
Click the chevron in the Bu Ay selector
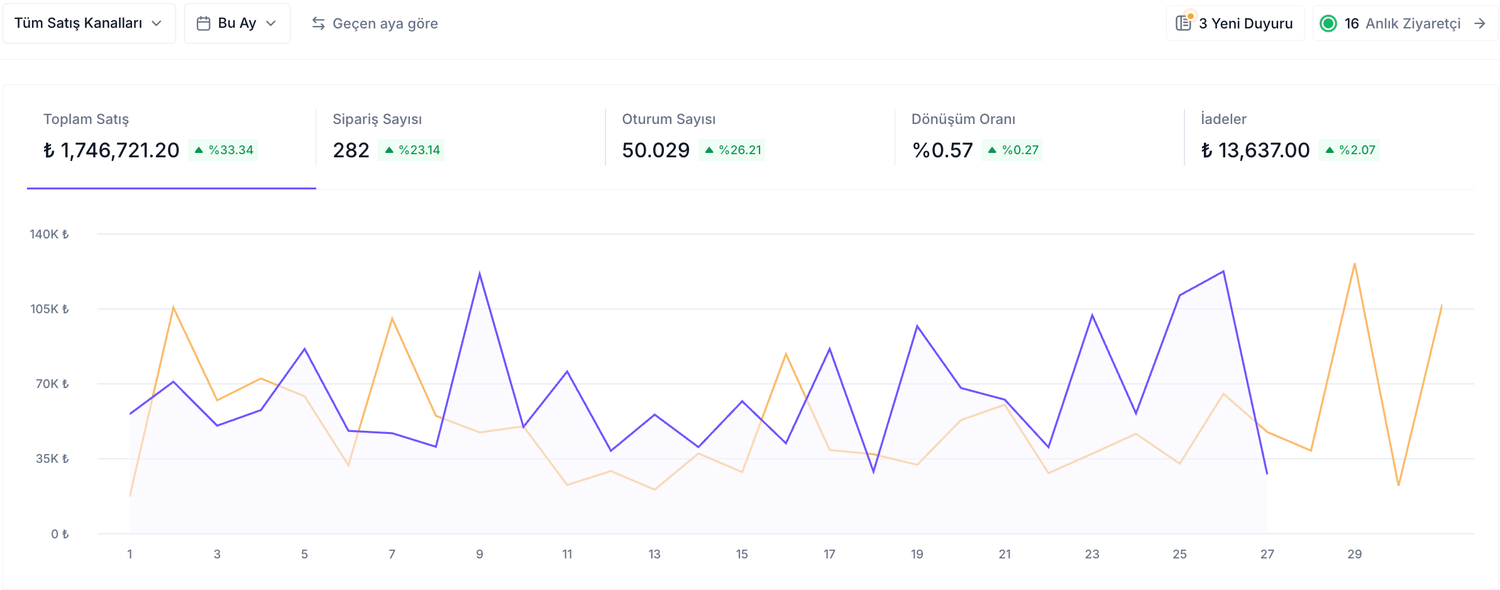(x=271, y=23)
